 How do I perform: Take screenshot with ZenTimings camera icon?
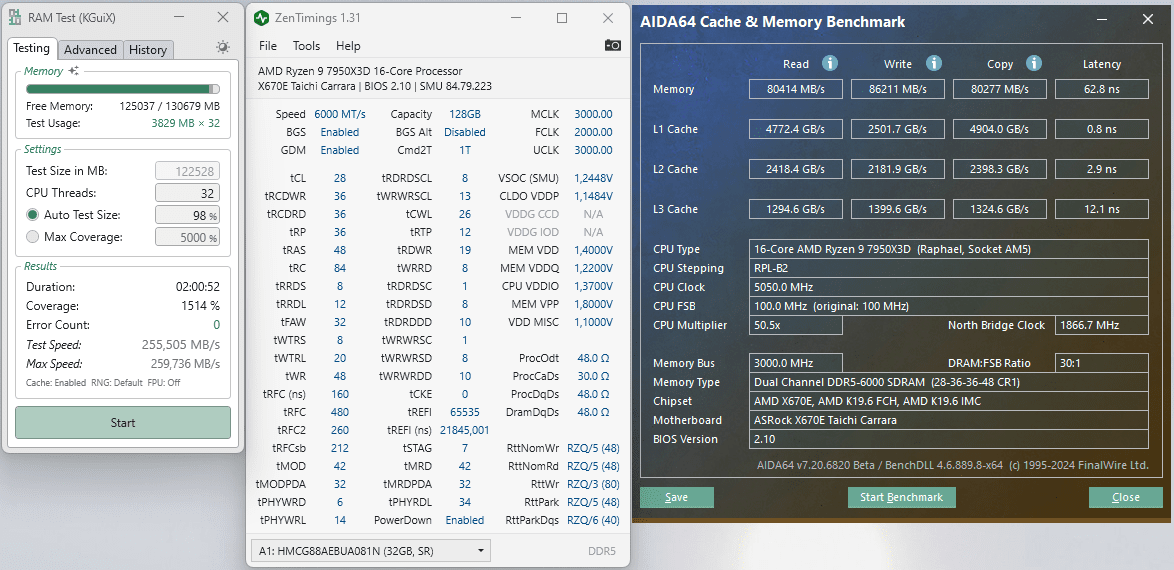(x=612, y=46)
